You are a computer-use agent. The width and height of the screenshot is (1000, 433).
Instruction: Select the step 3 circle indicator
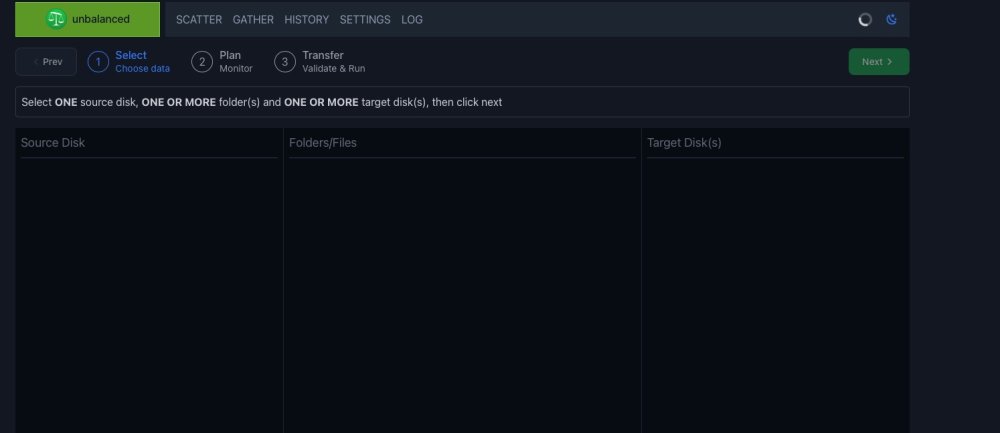284,62
